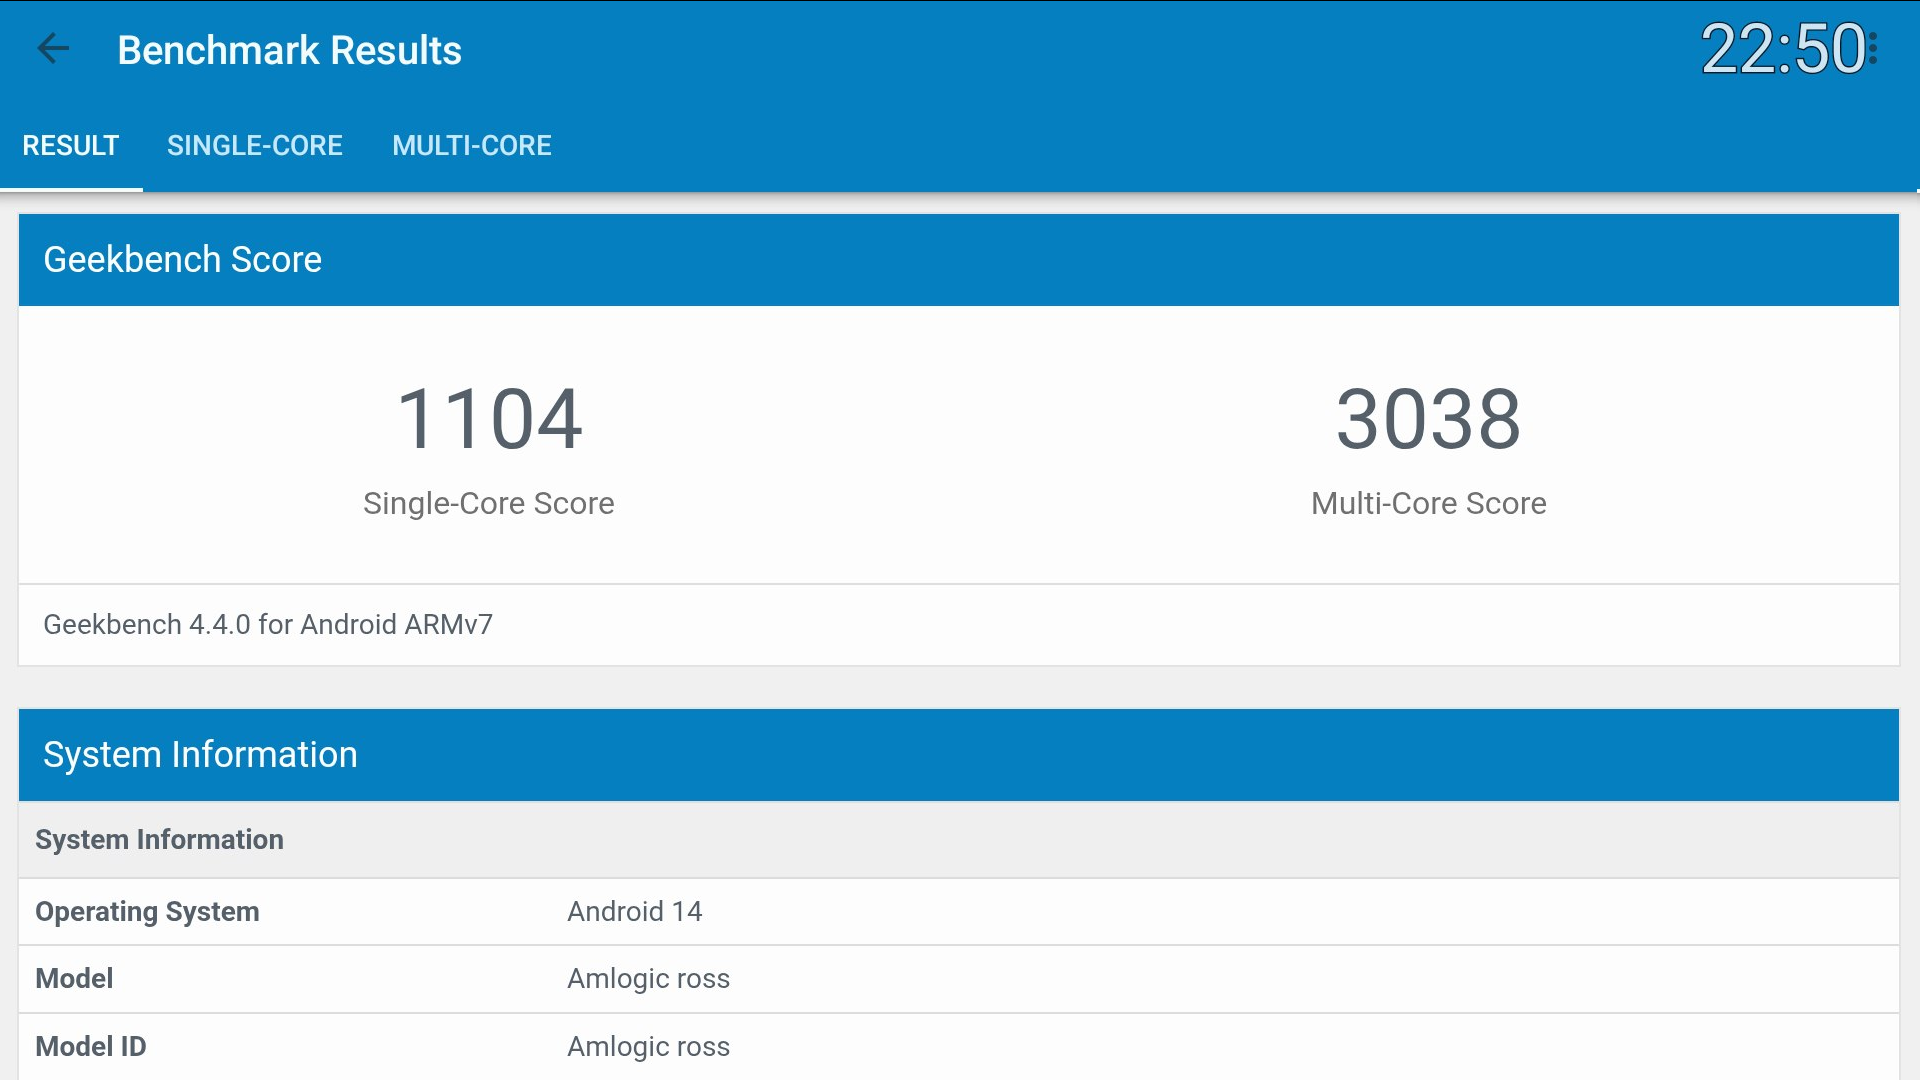This screenshot has height=1080, width=1920.
Task: Select the Model row label
Action: point(74,979)
